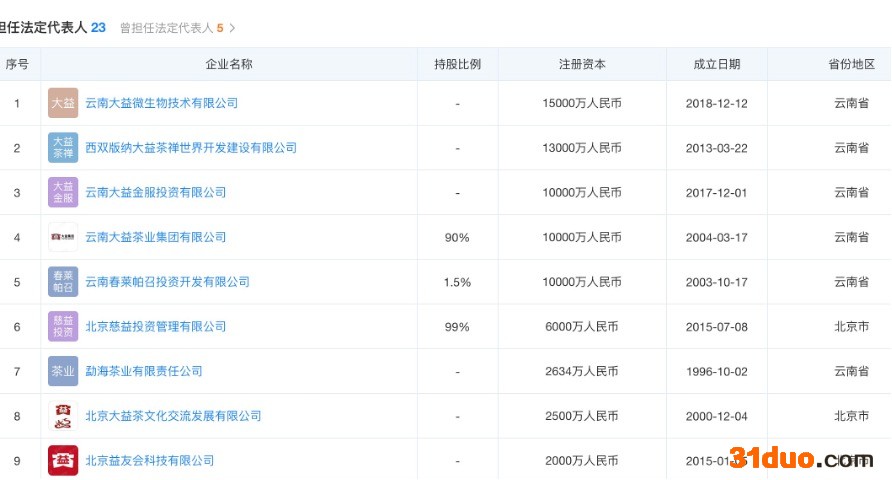Click the 成立日期 column header
The image size is (892, 480).
click(x=717, y=64)
